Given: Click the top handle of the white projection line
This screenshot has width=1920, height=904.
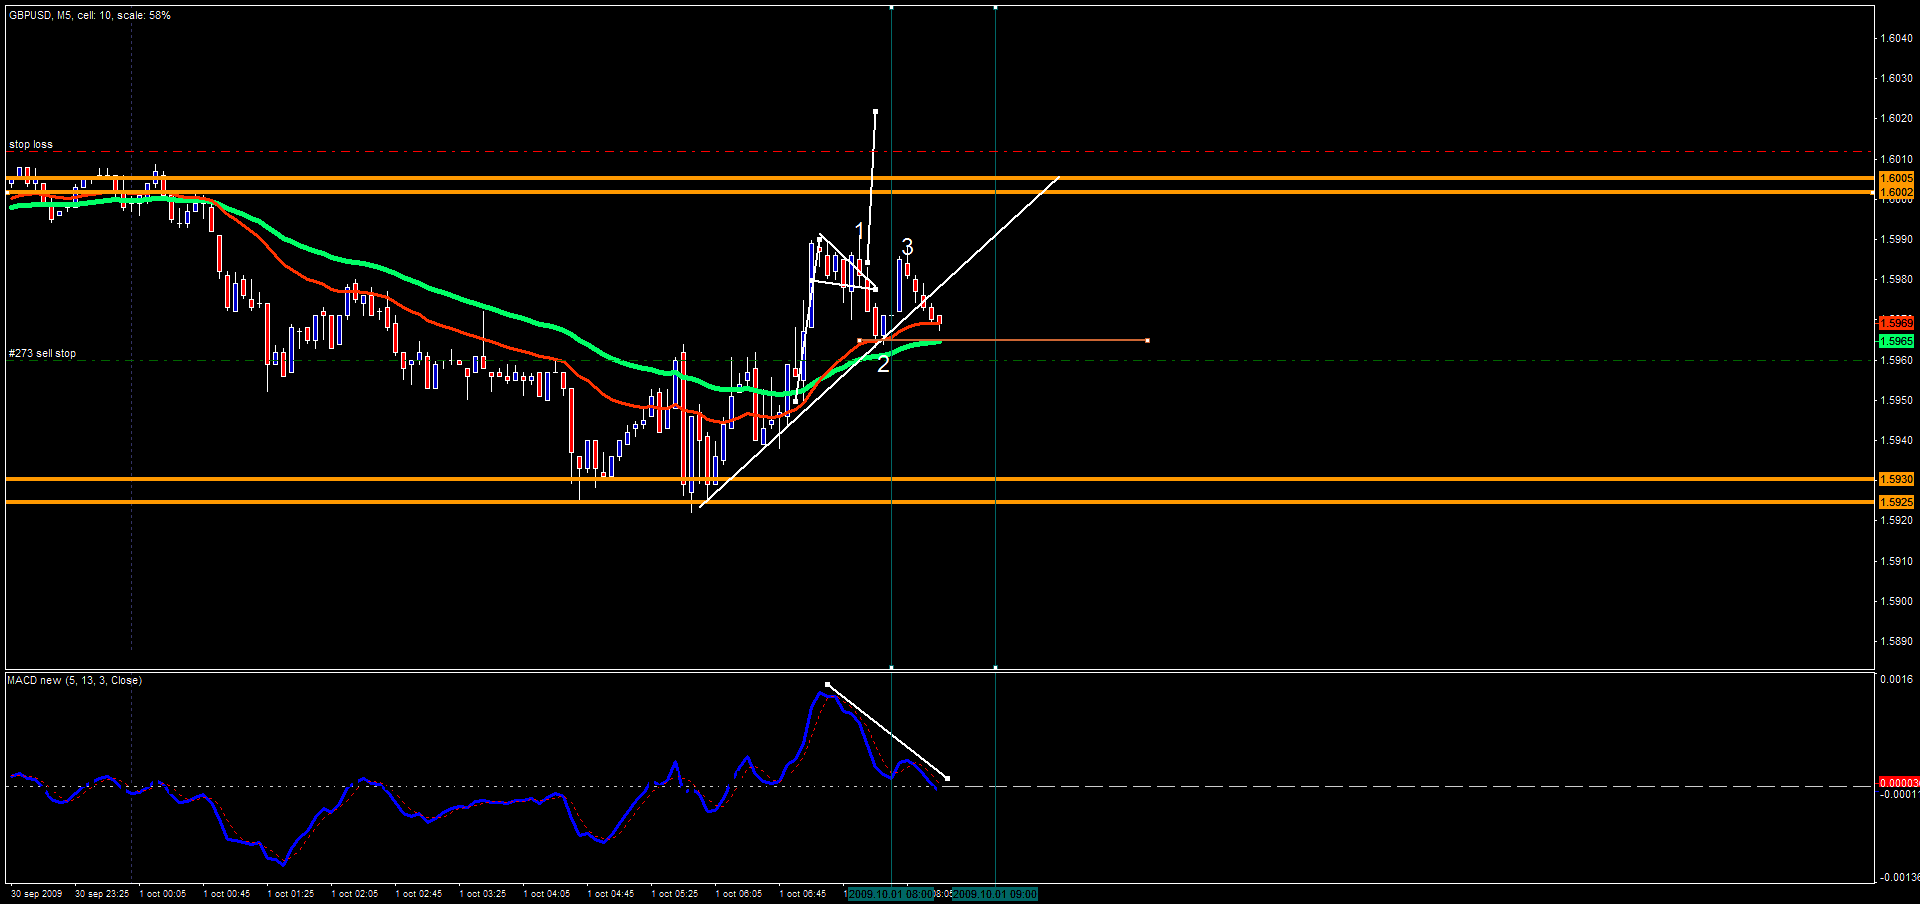Looking at the screenshot, I should pyautogui.click(x=875, y=111).
